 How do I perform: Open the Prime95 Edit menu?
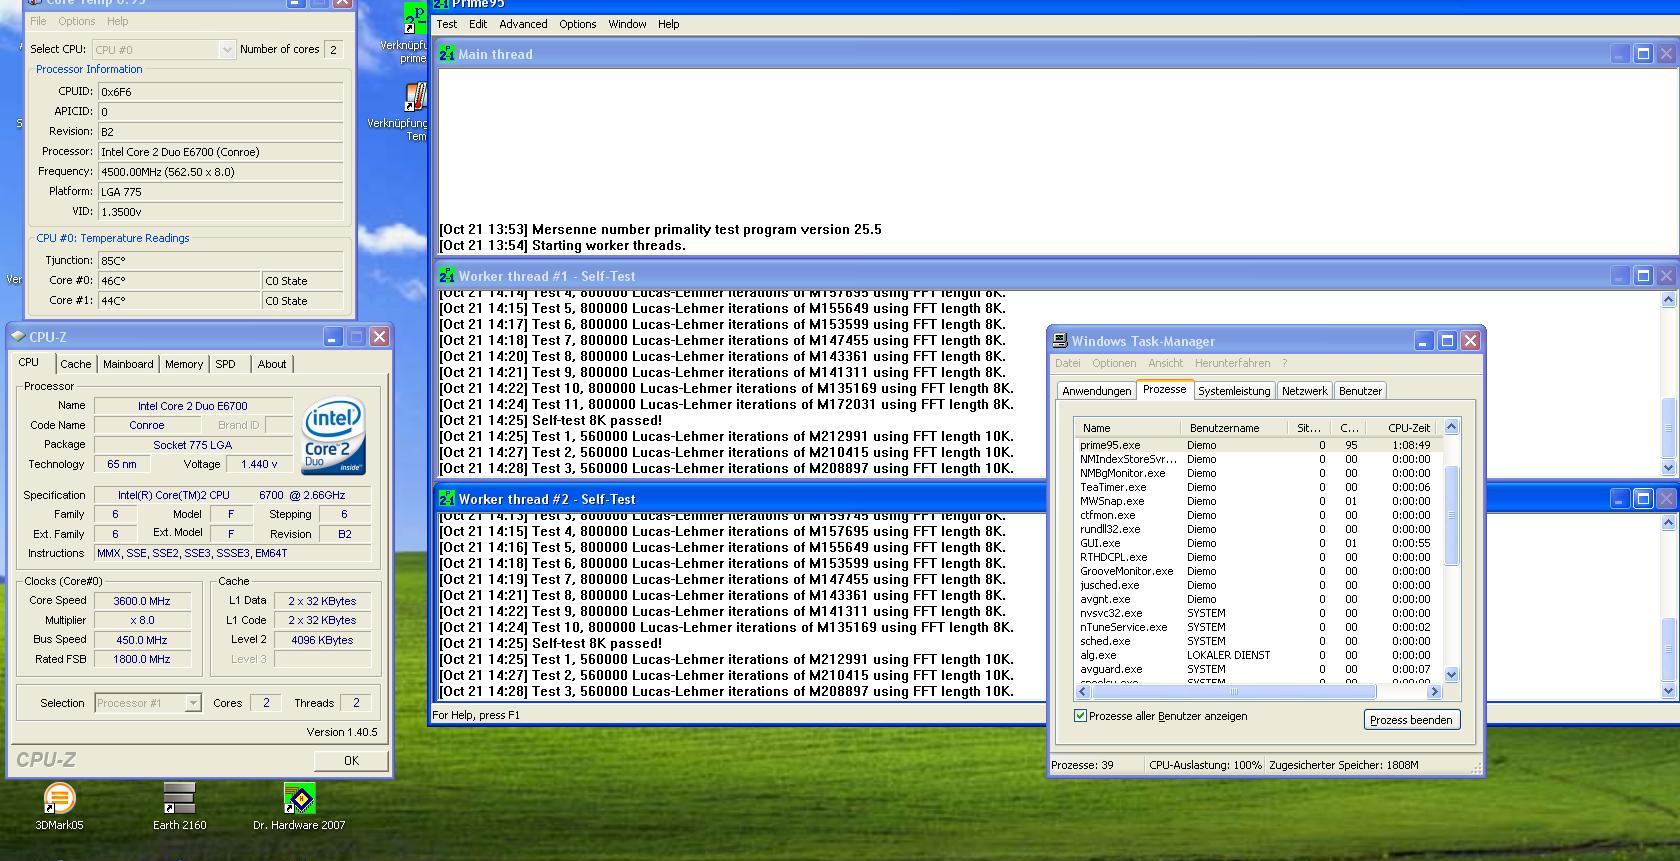pyautogui.click(x=478, y=24)
